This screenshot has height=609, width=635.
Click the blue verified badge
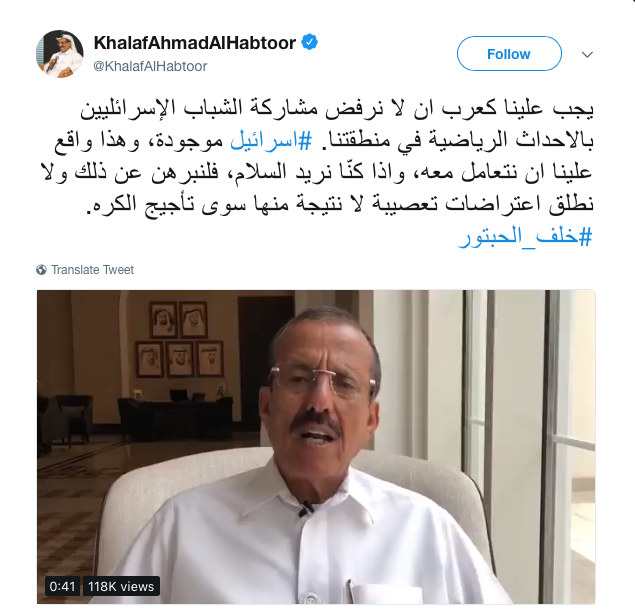[x=310, y=43]
